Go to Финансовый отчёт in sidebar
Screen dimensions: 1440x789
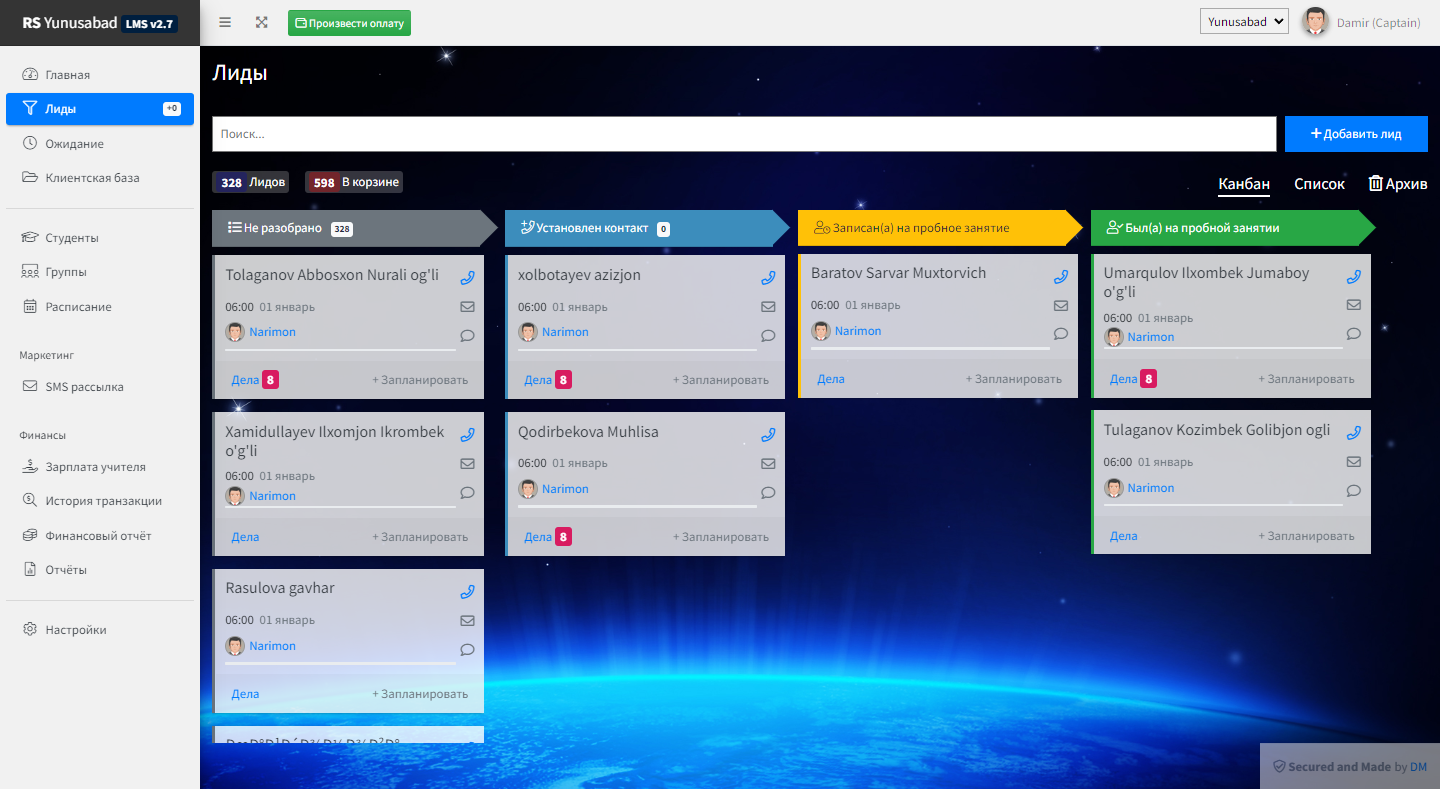tap(98, 536)
